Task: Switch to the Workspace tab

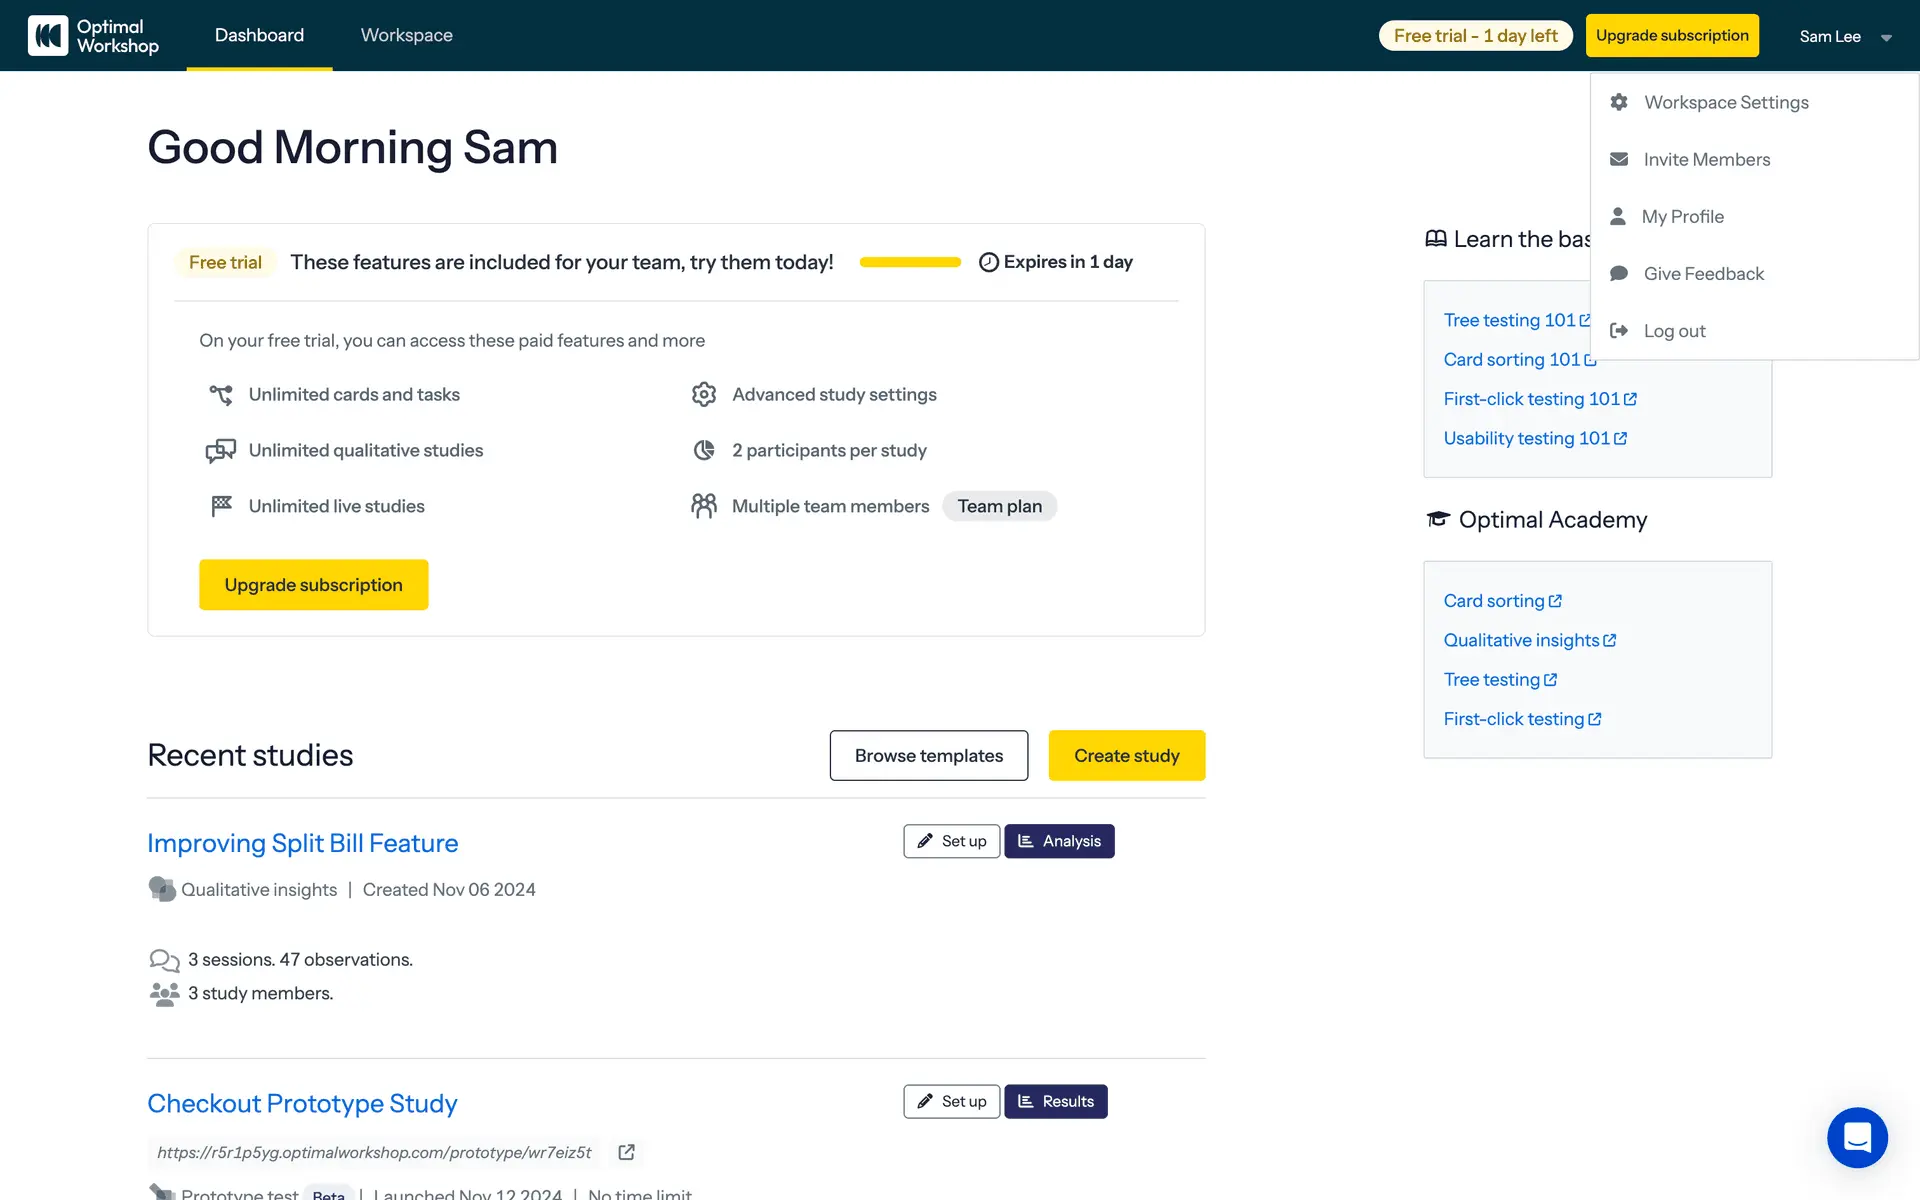Action: tap(406, 35)
